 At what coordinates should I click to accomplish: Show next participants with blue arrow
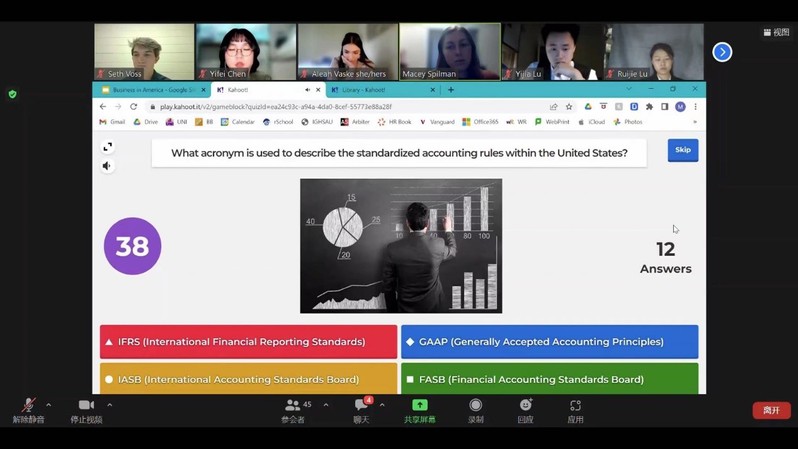[x=722, y=52]
